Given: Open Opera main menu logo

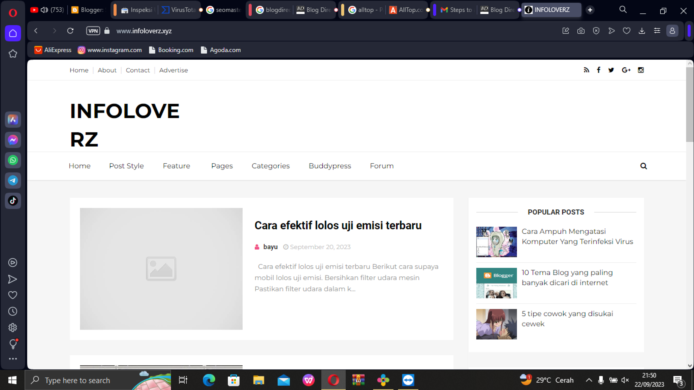Looking at the screenshot, I should 13,12.
